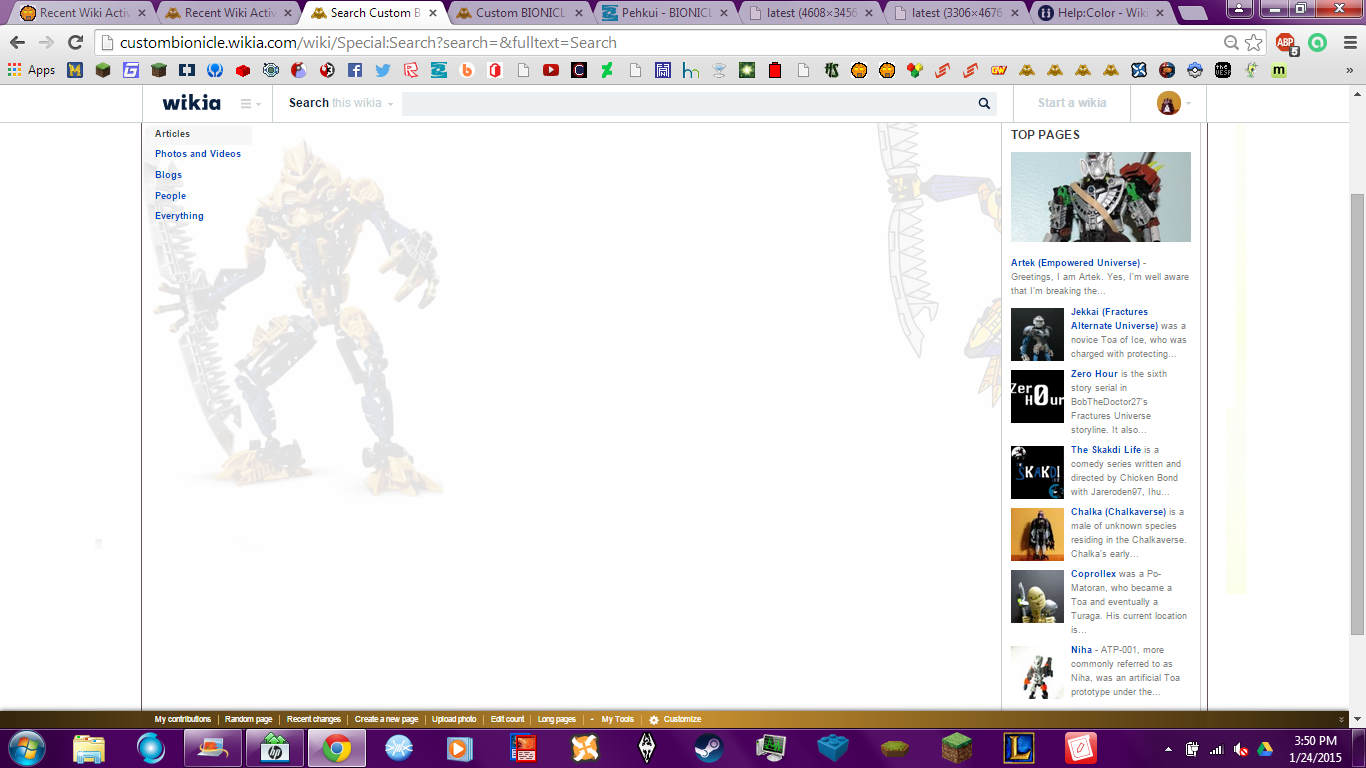Focus the Wikia search input field
The width and height of the screenshot is (1366, 768).
687,103
